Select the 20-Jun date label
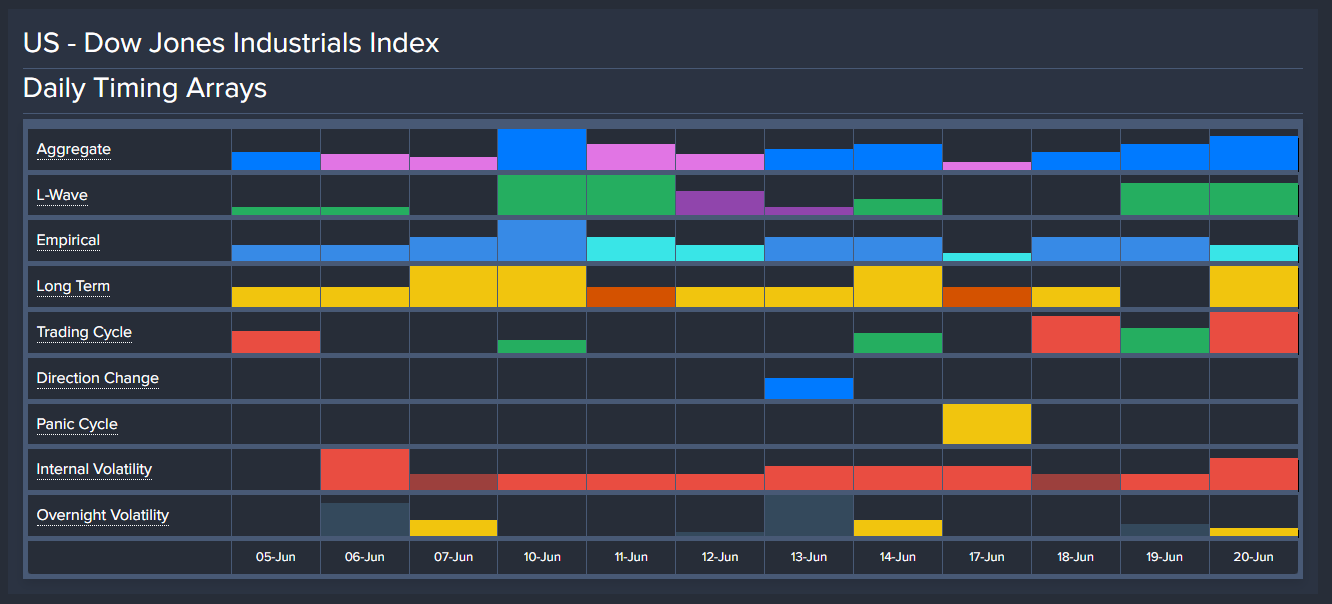Screen dimensions: 1332x604 pyautogui.click(x=1253, y=557)
